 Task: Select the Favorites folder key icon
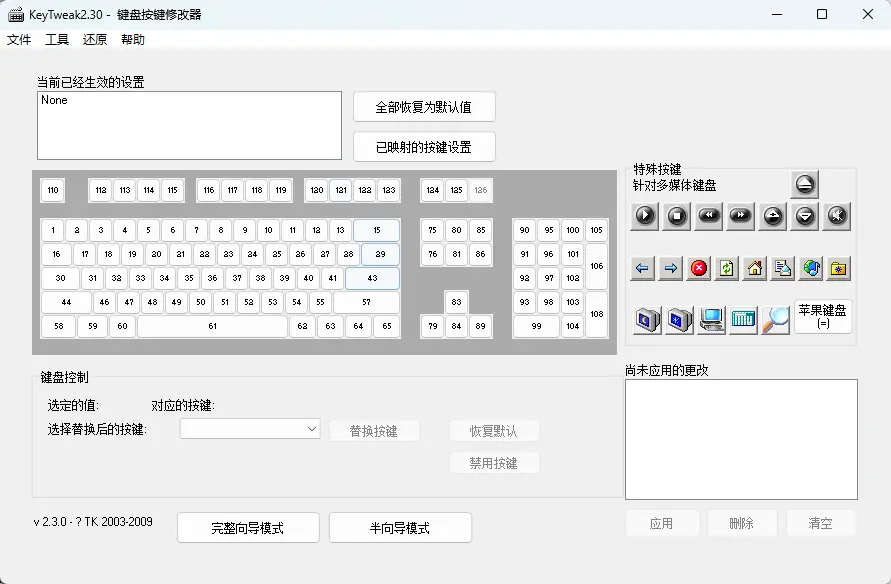(839, 268)
